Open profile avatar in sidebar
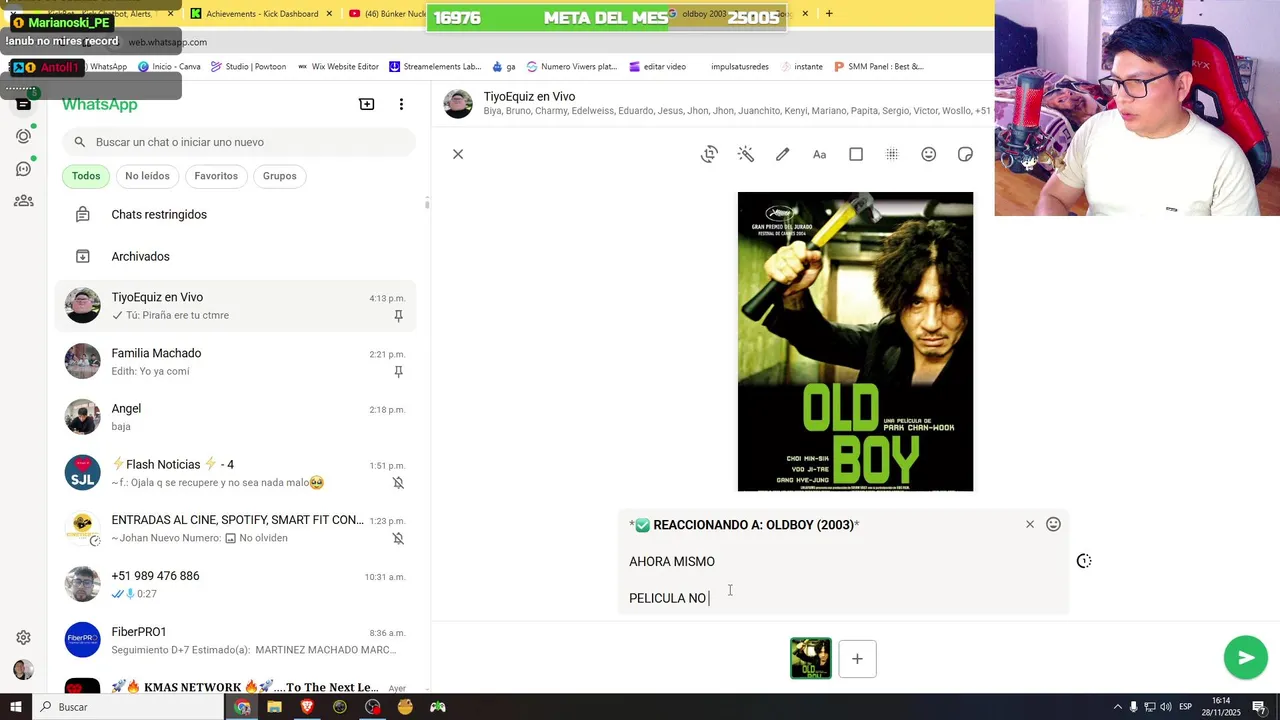 (x=23, y=670)
